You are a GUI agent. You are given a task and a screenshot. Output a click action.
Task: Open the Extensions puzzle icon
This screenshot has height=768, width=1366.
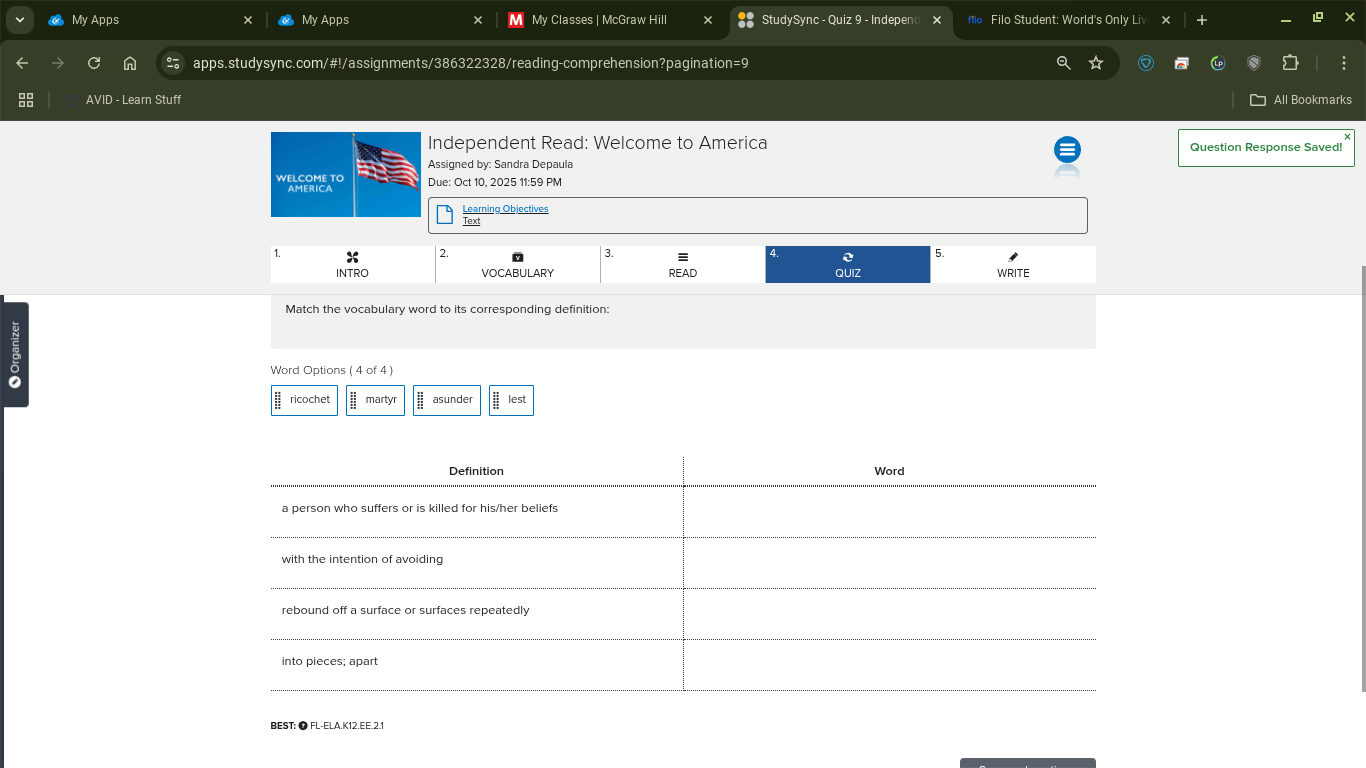point(1290,63)
